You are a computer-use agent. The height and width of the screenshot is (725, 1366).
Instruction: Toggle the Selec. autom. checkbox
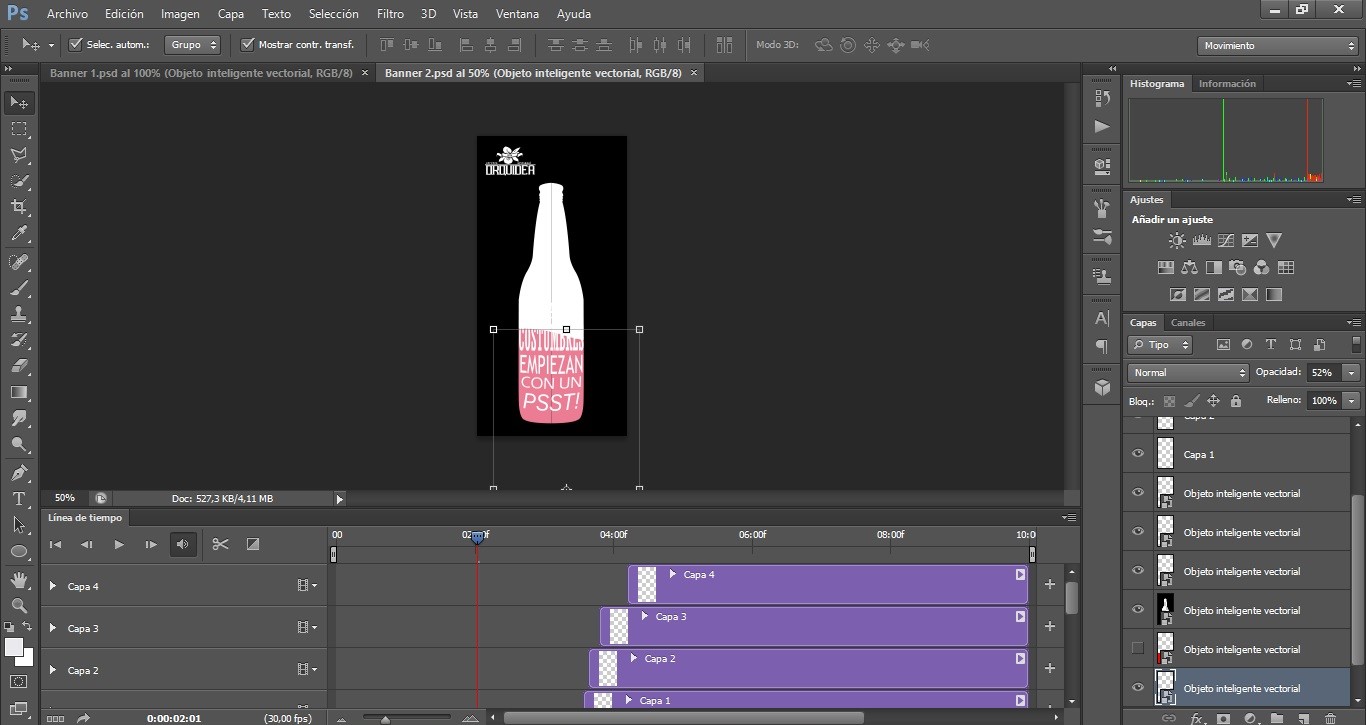point(75,45)
